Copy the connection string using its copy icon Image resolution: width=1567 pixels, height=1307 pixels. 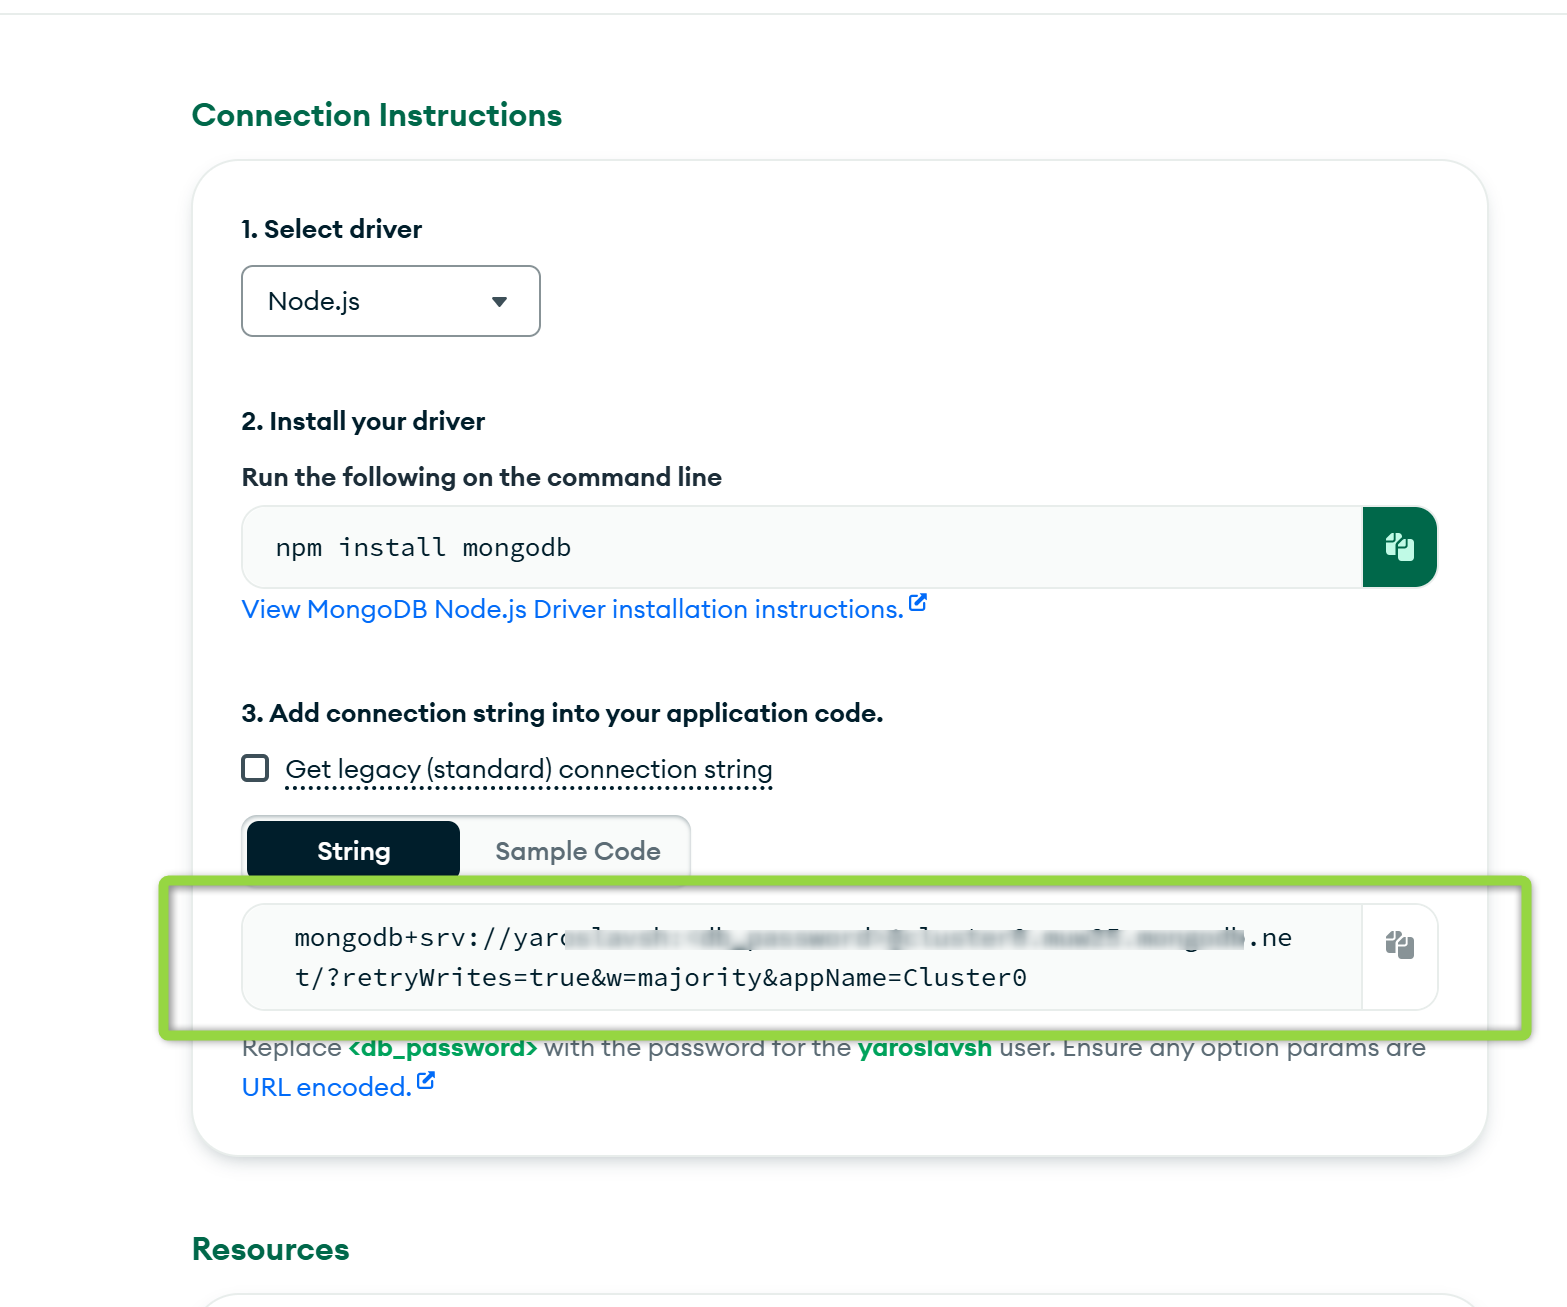tap(1399, 944)
